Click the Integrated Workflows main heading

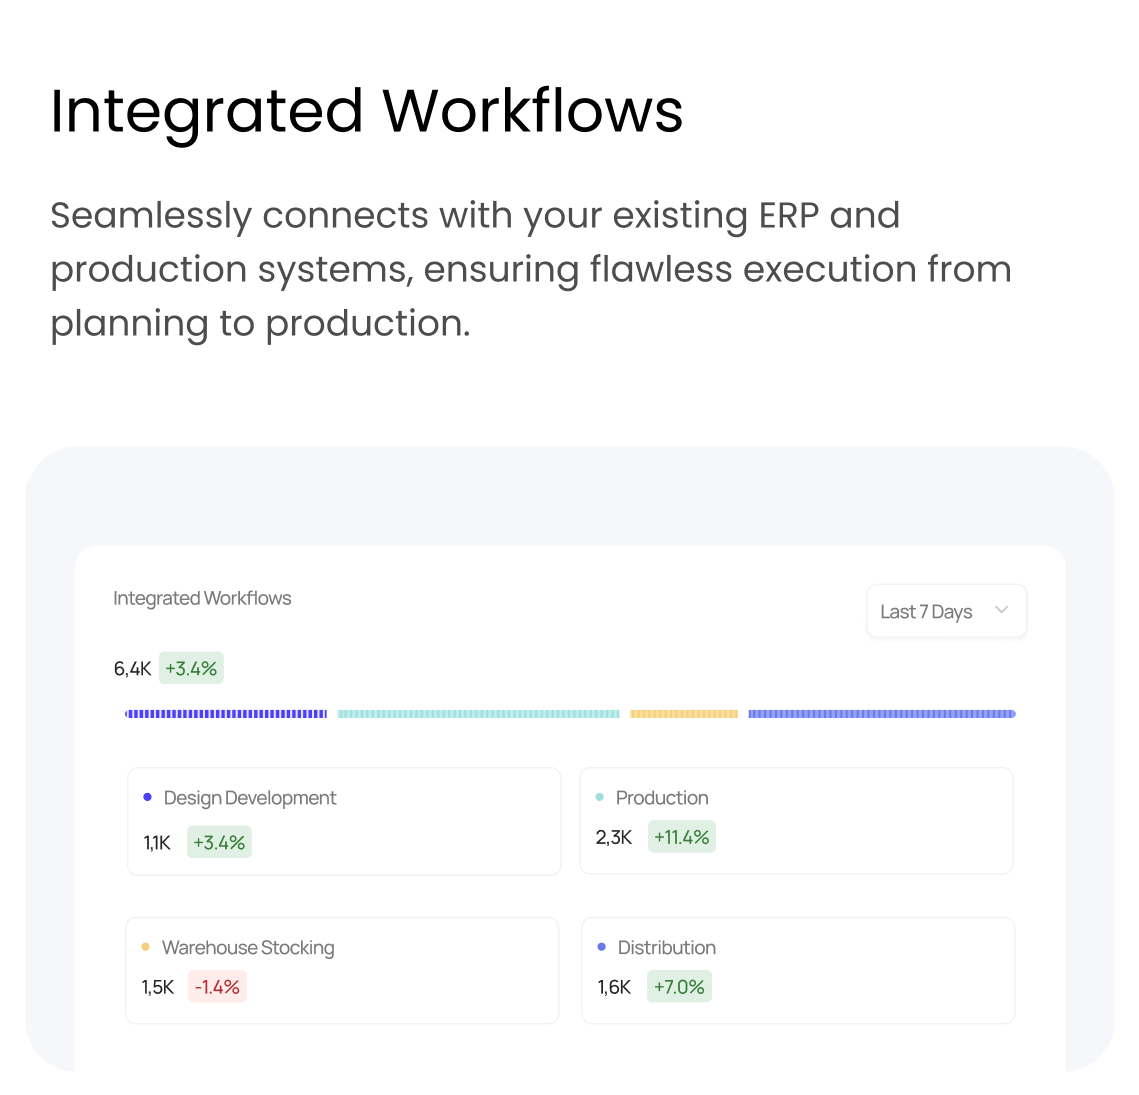tap(367, 110)
